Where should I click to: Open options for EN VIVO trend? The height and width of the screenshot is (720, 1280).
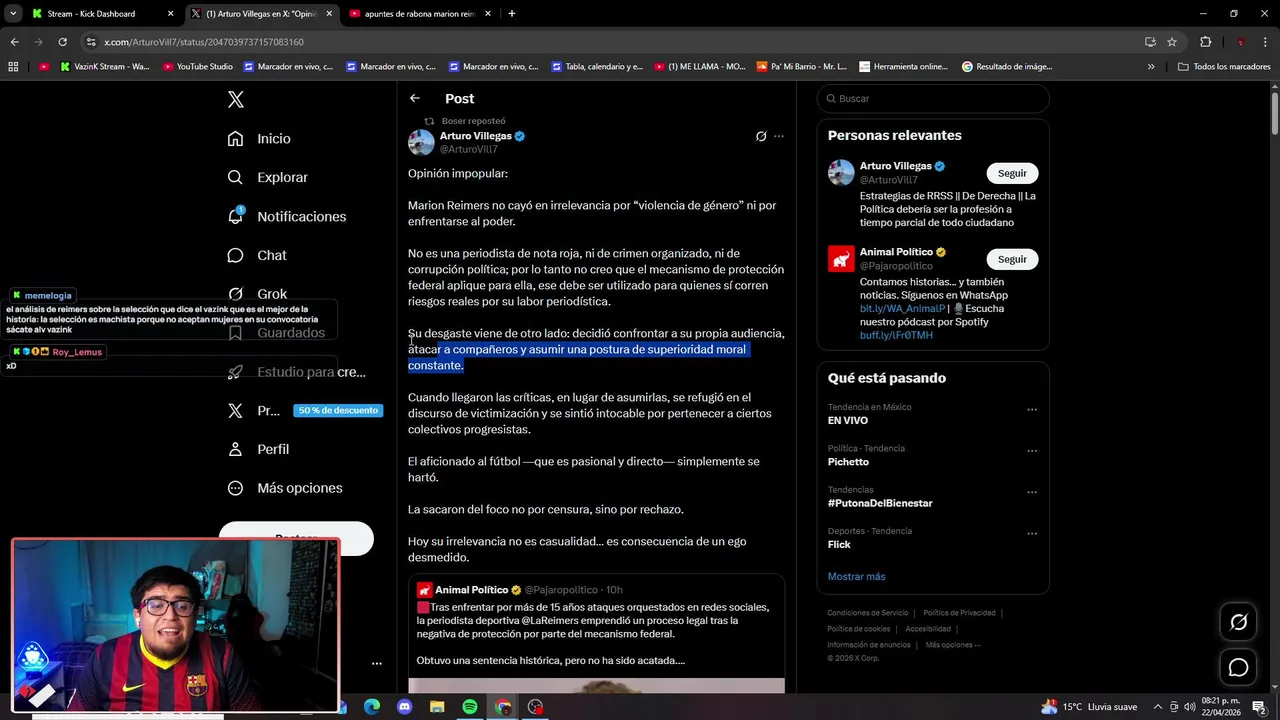[x=1032, y=409]
